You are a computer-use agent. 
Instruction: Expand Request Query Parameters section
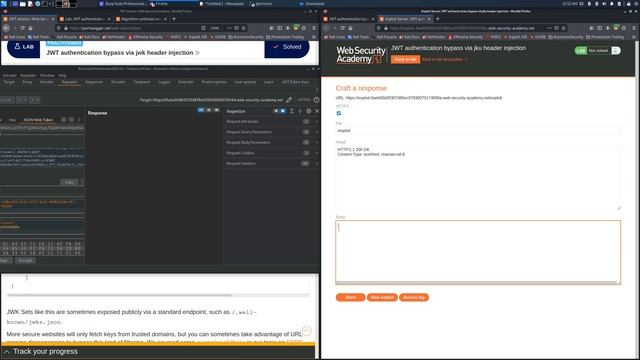pyautogui.click(x=271, y=132)
